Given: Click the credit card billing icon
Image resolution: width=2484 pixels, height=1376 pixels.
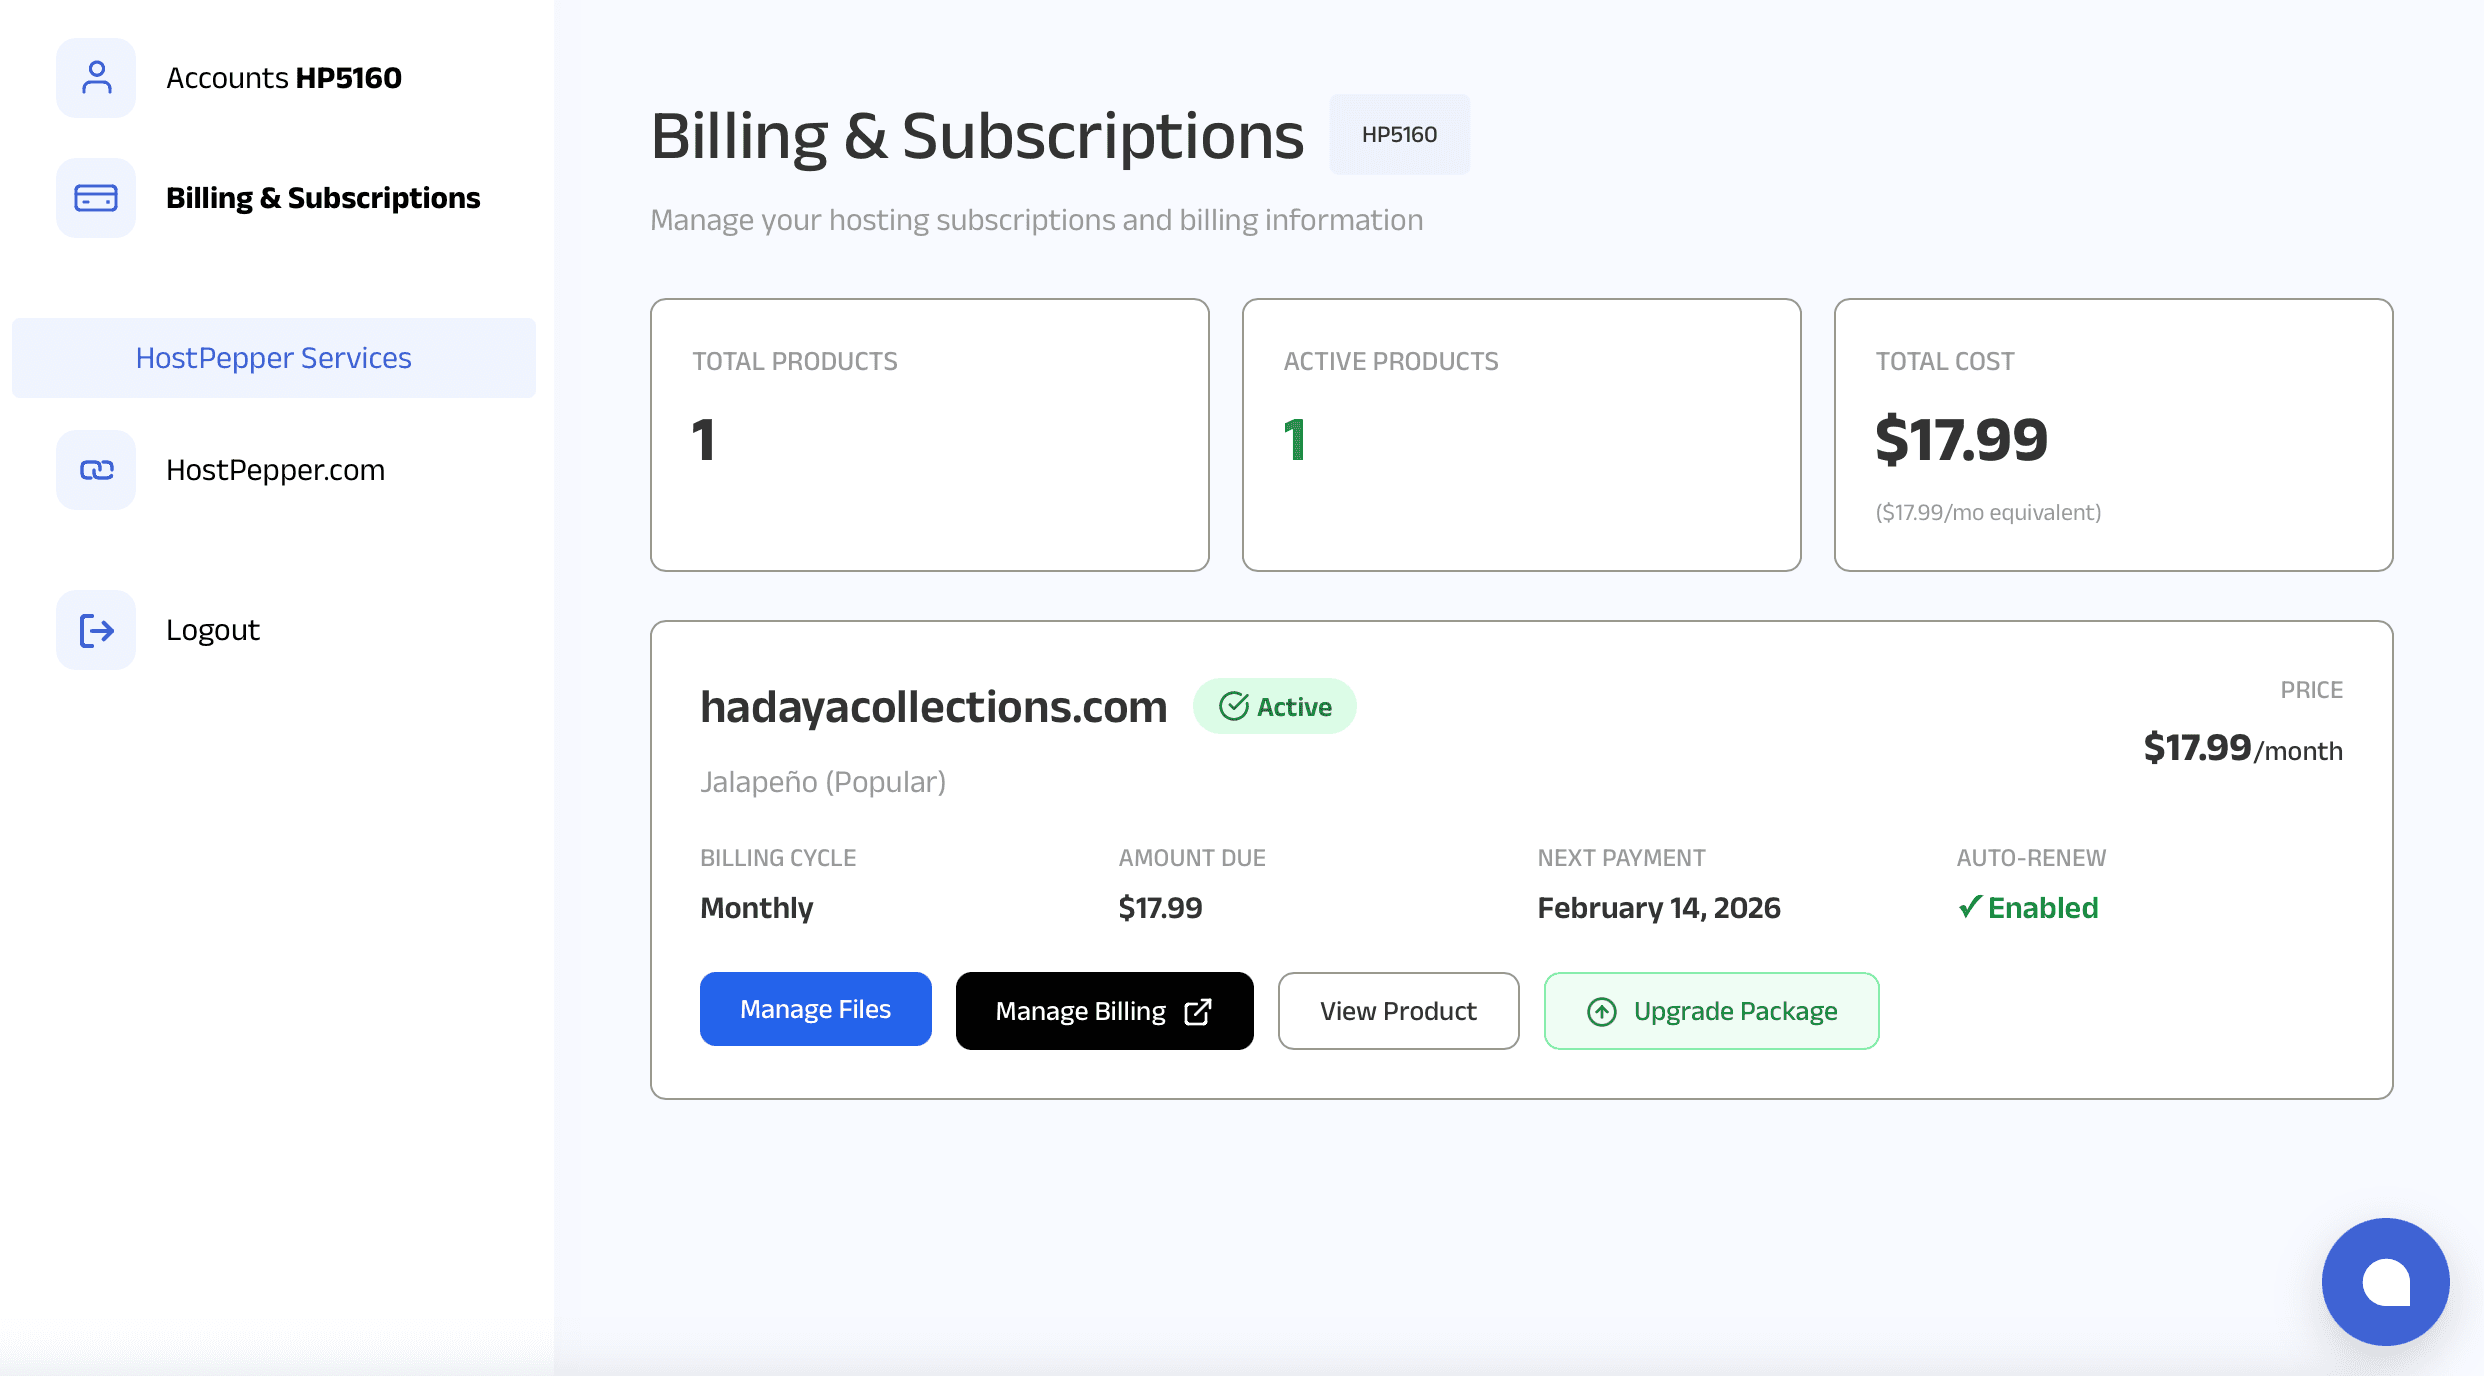Looking at the screenshot, I should pyautogui.click(x=96, y=198).
